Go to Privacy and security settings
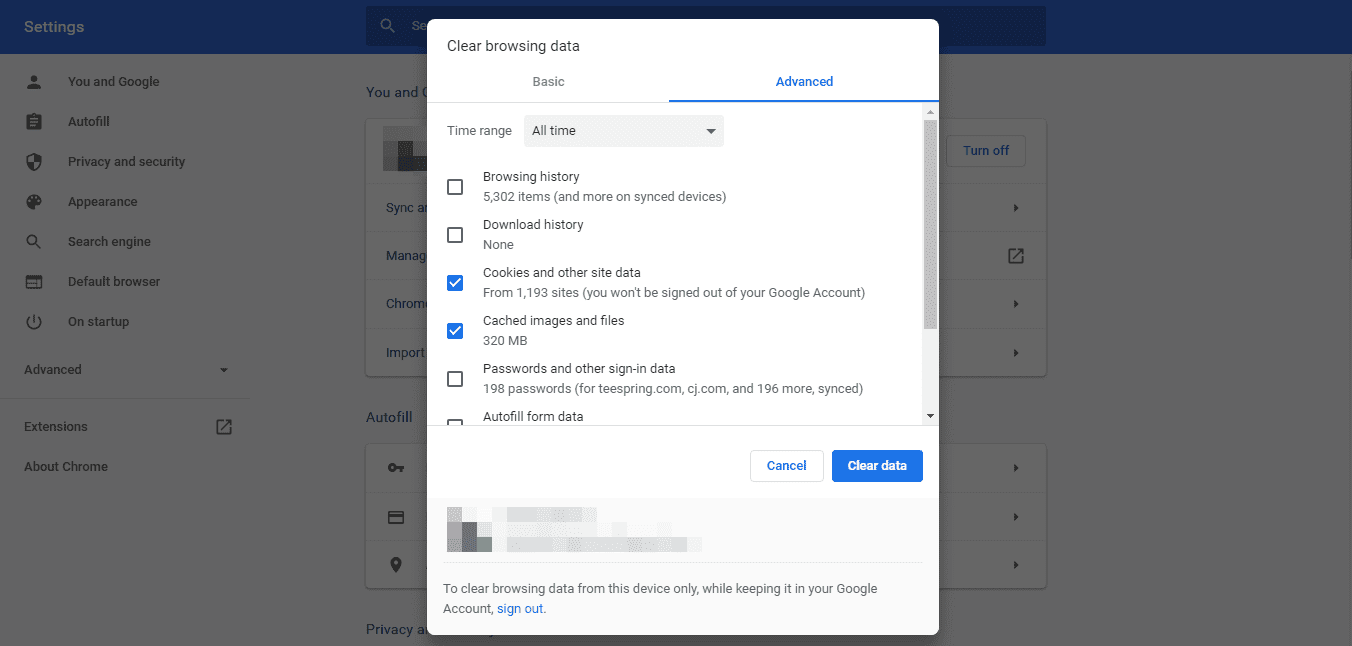Viewport: 1352px width, 646px height. click(126, 162)
